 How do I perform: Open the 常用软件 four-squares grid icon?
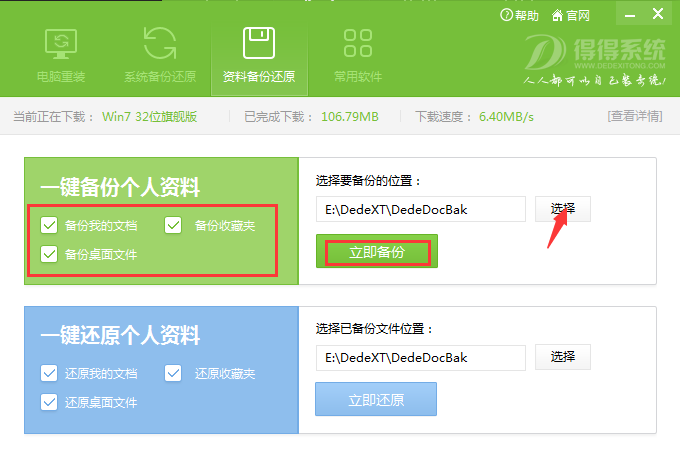(357, 44)
